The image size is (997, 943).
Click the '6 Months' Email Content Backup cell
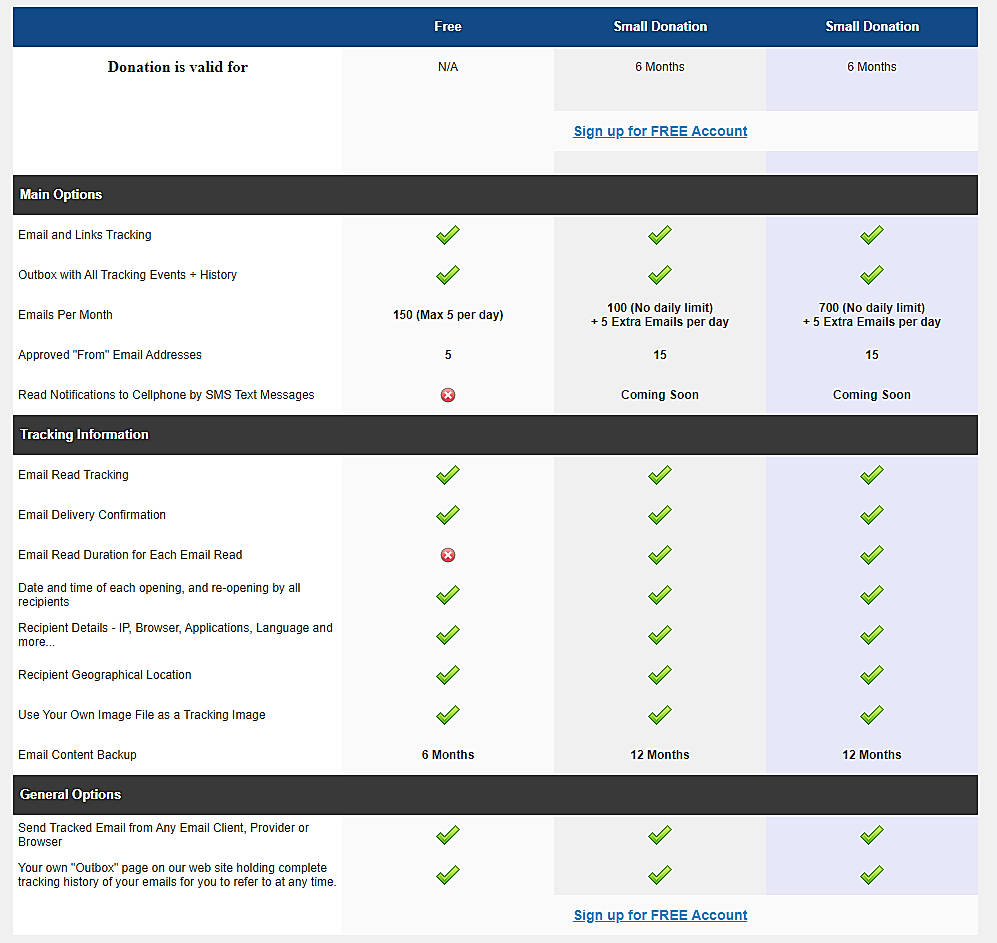coord(448,755)
